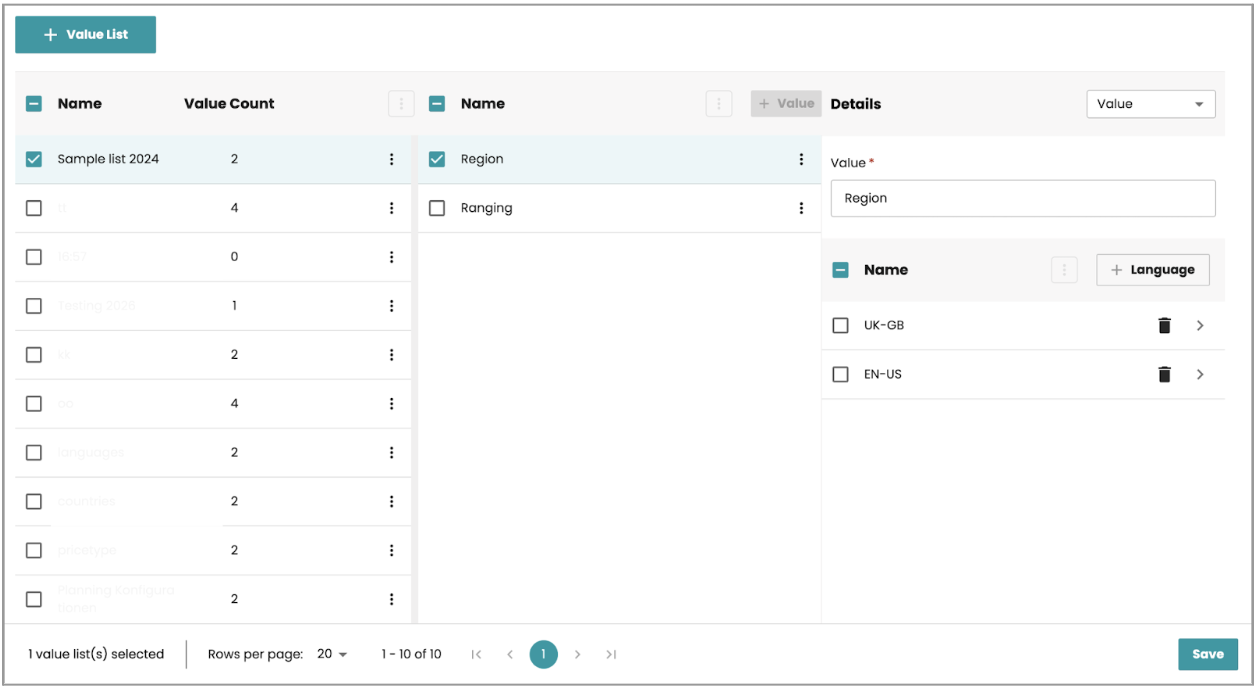
Task: Expand the EN-US language row chevron
Action: coord(1200,375)
